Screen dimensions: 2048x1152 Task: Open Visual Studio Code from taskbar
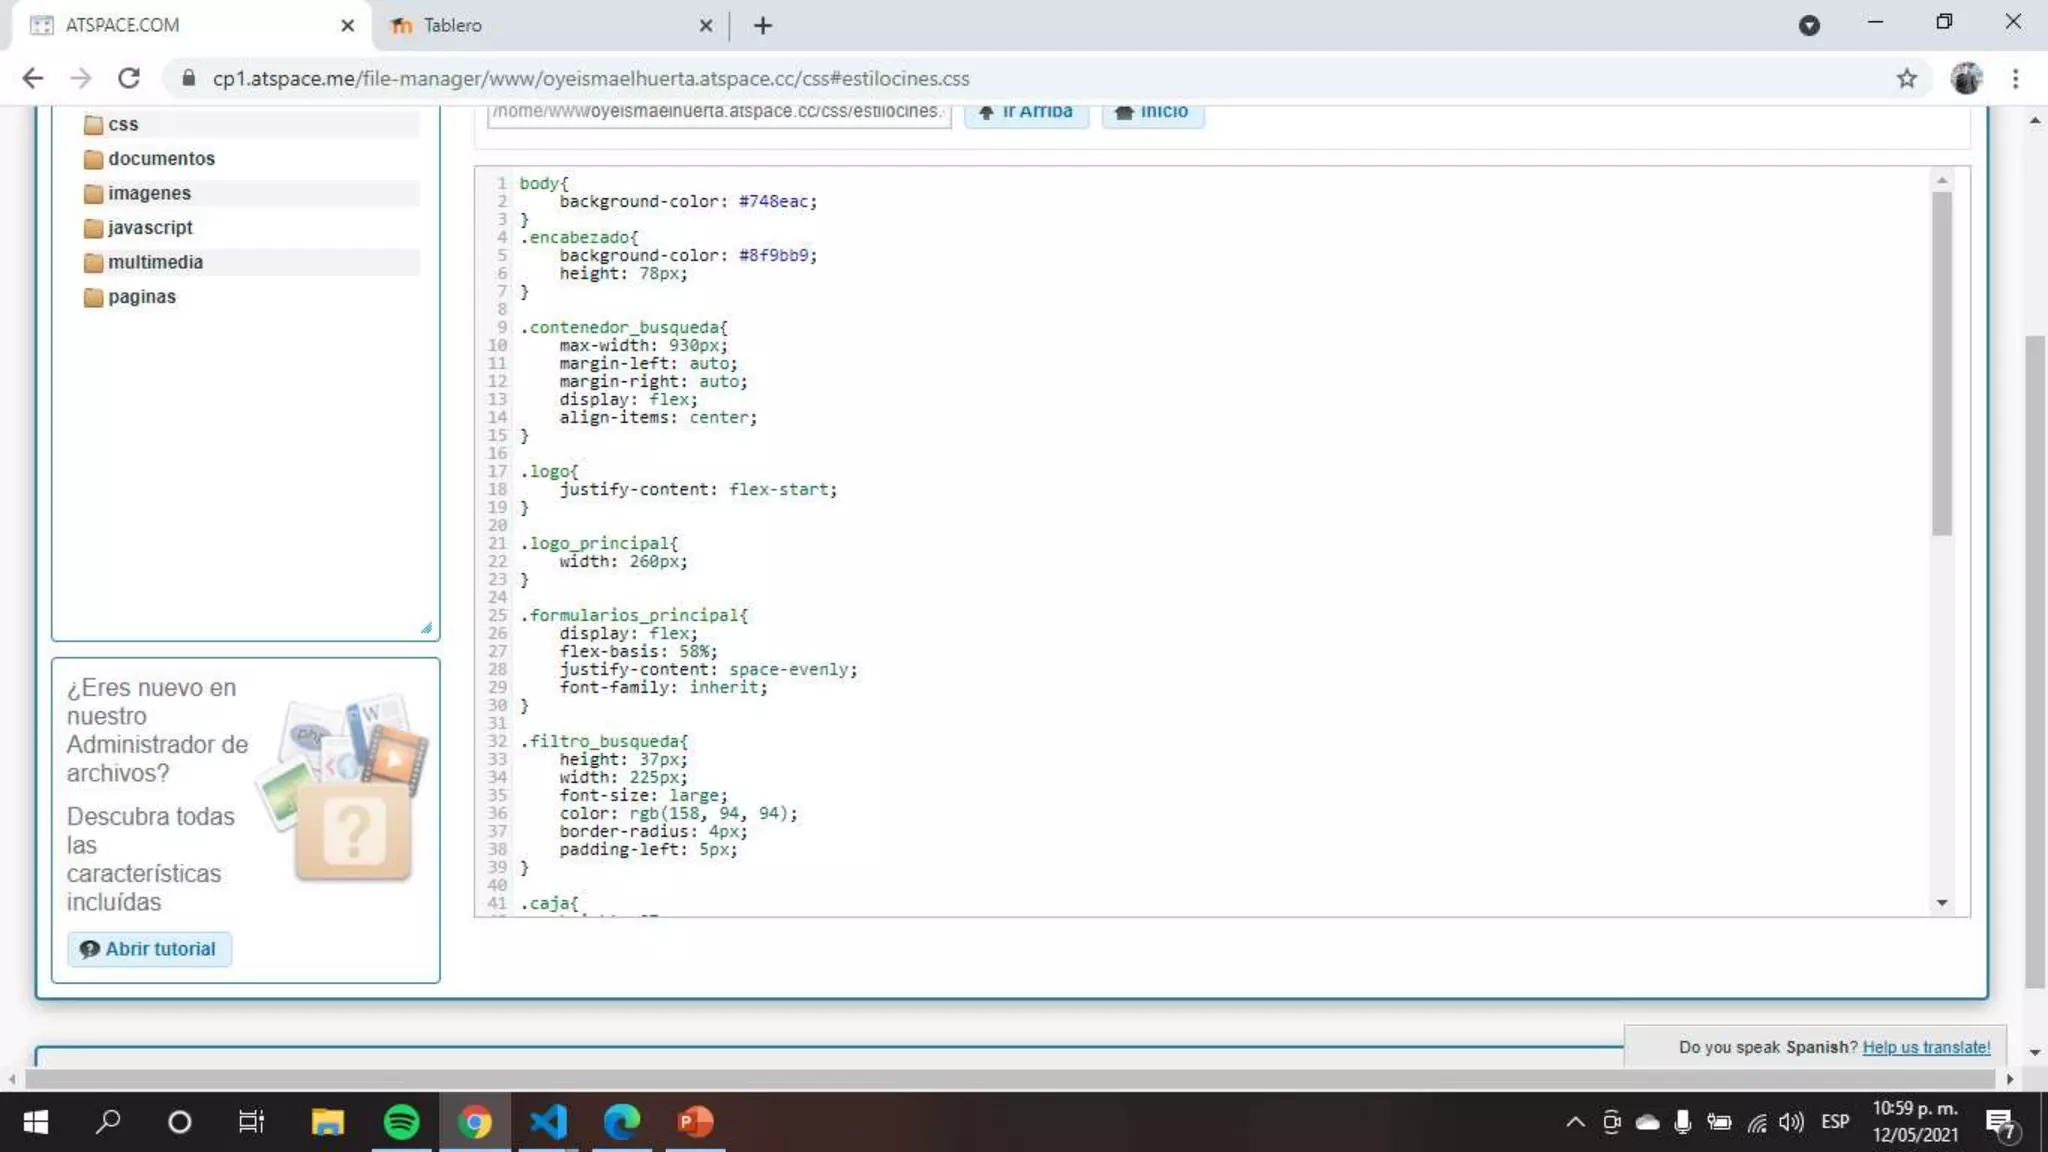(548, 1122)
